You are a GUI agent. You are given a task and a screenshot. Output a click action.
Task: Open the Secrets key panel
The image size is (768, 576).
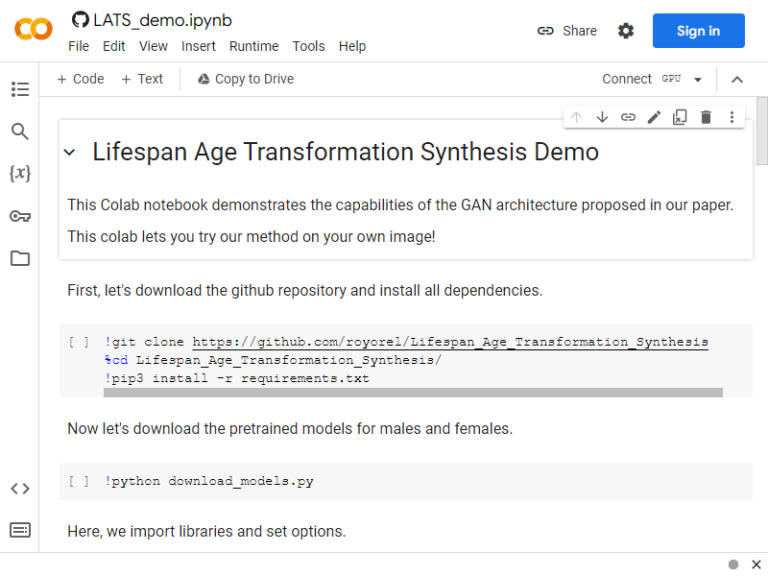tap(20, 216)
